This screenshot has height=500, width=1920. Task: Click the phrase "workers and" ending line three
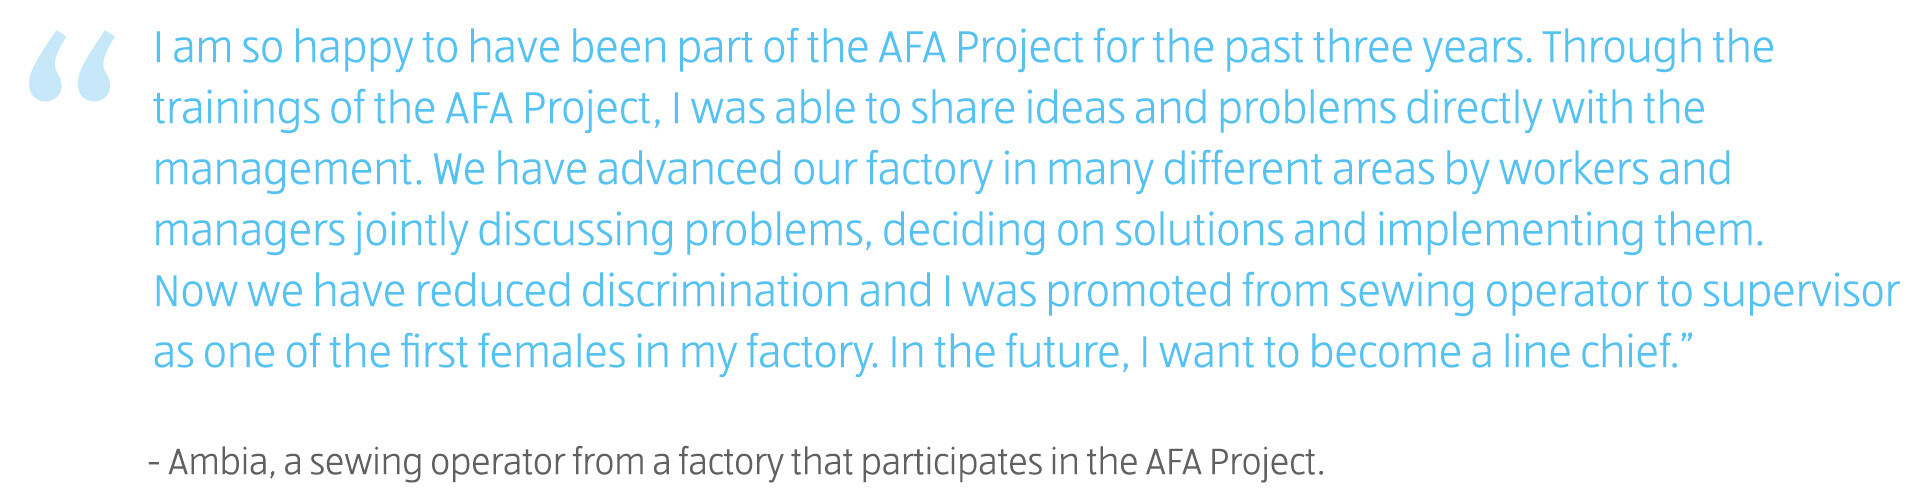pyautogui.click(x=1615, y=170)
